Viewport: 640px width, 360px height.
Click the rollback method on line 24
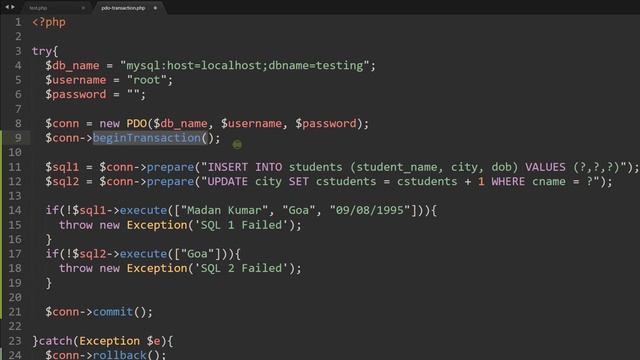click(120, 355)
